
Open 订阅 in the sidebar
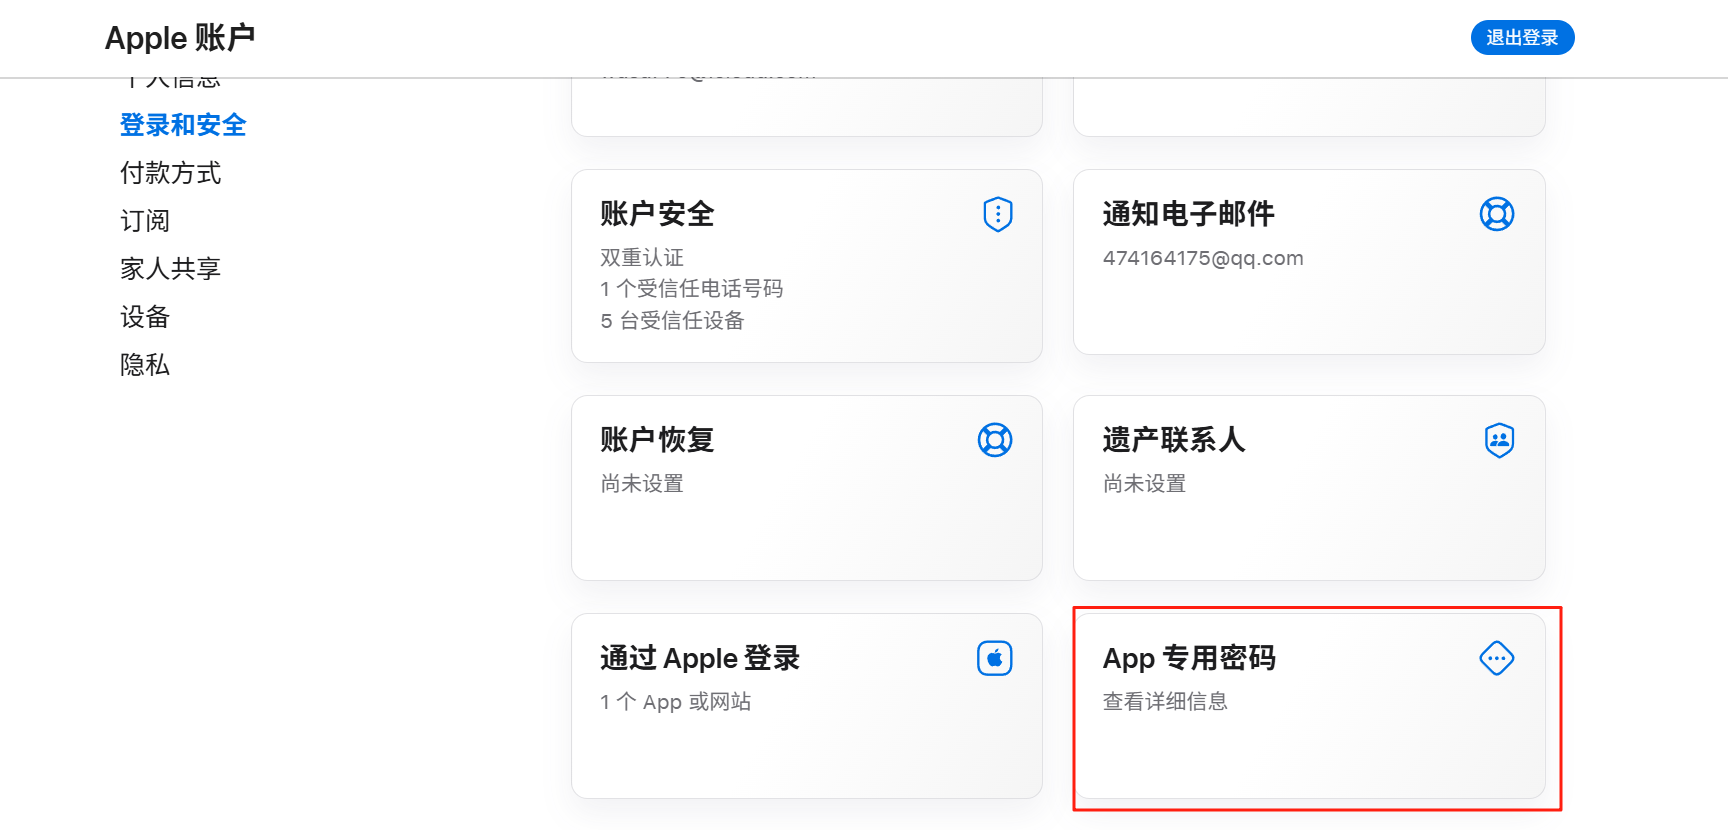(x=145, y=221)
